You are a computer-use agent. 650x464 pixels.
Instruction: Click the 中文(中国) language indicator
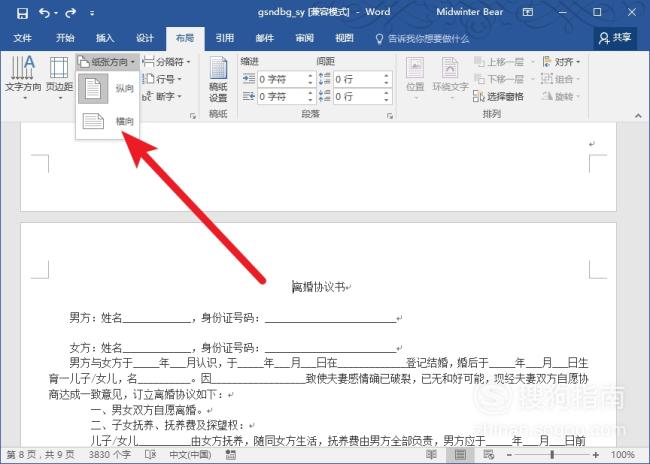click(190, 455)
